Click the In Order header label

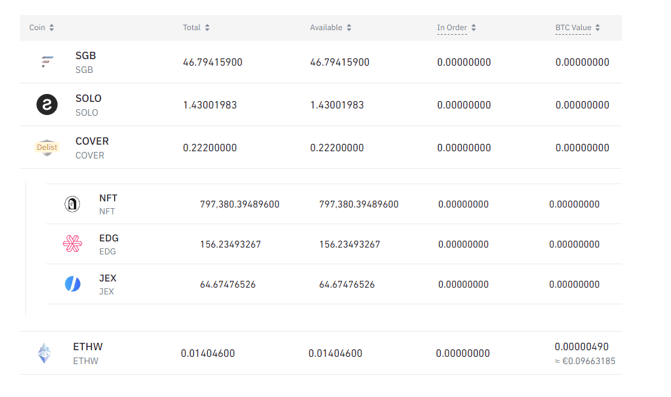(x=452, y=27)
